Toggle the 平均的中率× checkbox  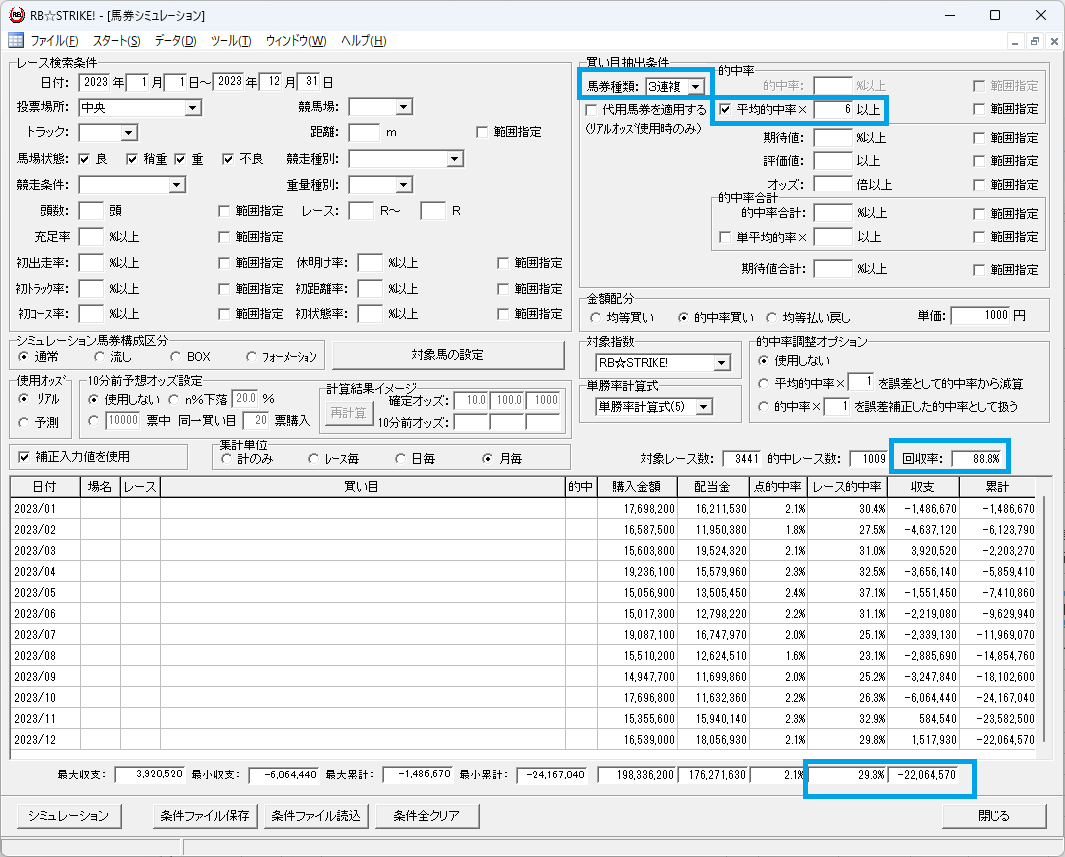[x=725, y=109]
